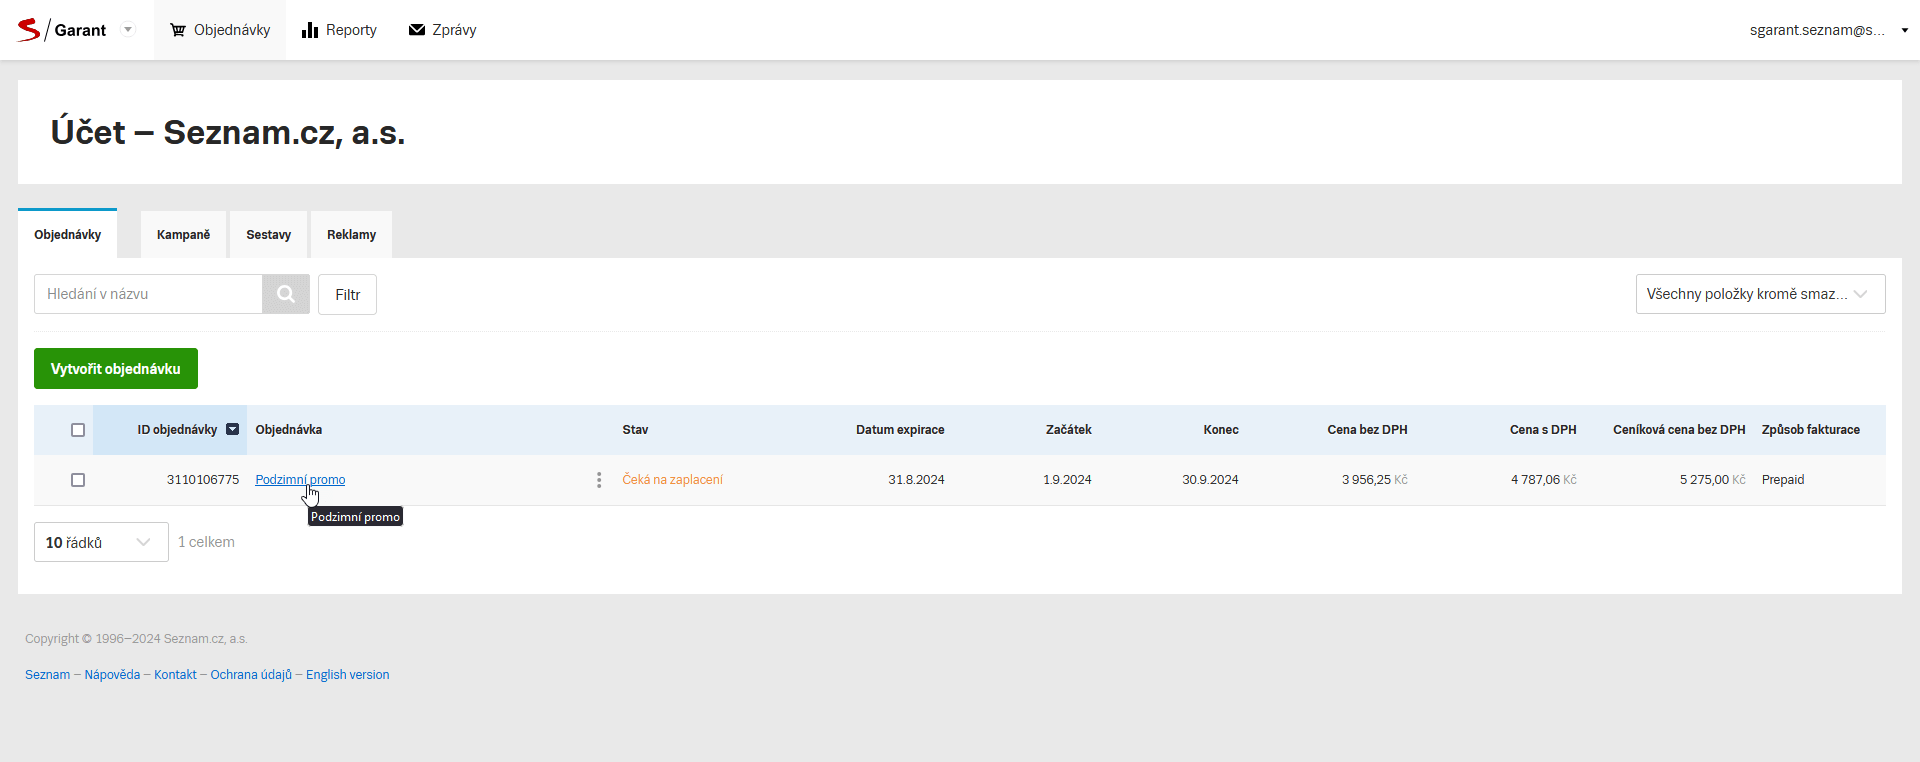This screenshot has height=762, width=1920.
Task: Change rows per page from 10 řádků
Action: tap(101, 542)
